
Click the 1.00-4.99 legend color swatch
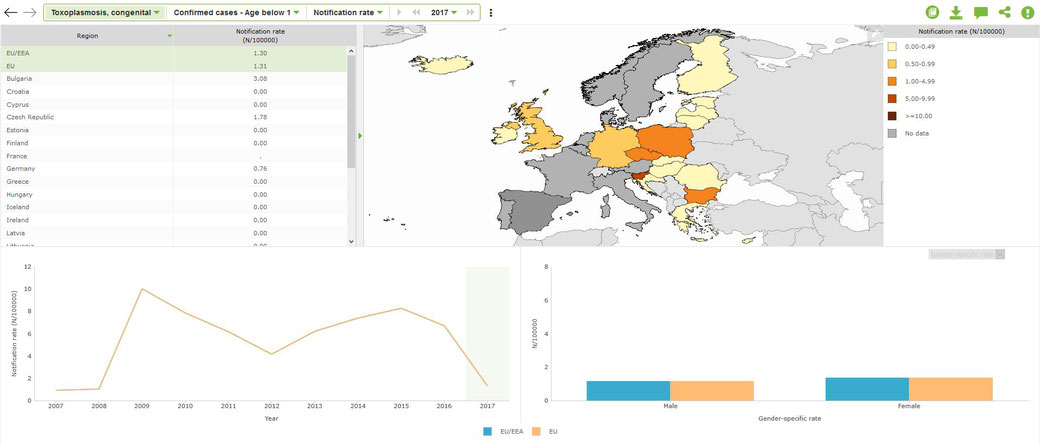click(x=892, y=82)
